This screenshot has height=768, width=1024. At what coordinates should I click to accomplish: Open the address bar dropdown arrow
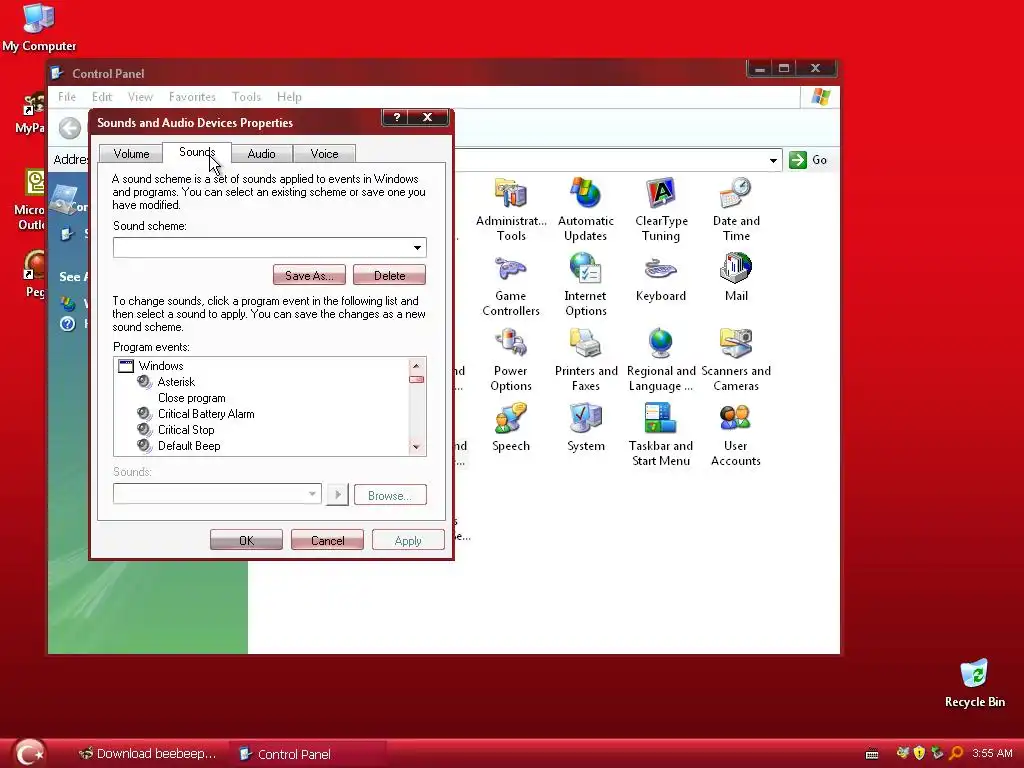point(773,160)
